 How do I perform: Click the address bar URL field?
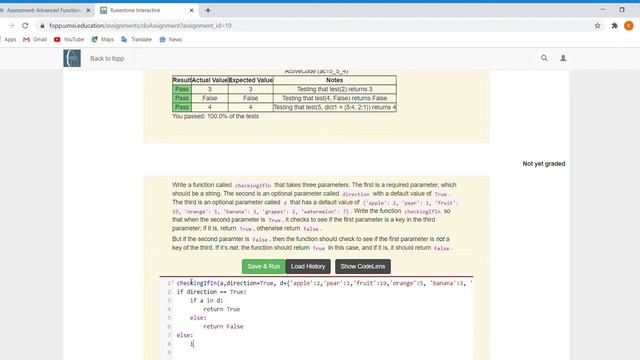pyautogui.click(x=140, y=25)
